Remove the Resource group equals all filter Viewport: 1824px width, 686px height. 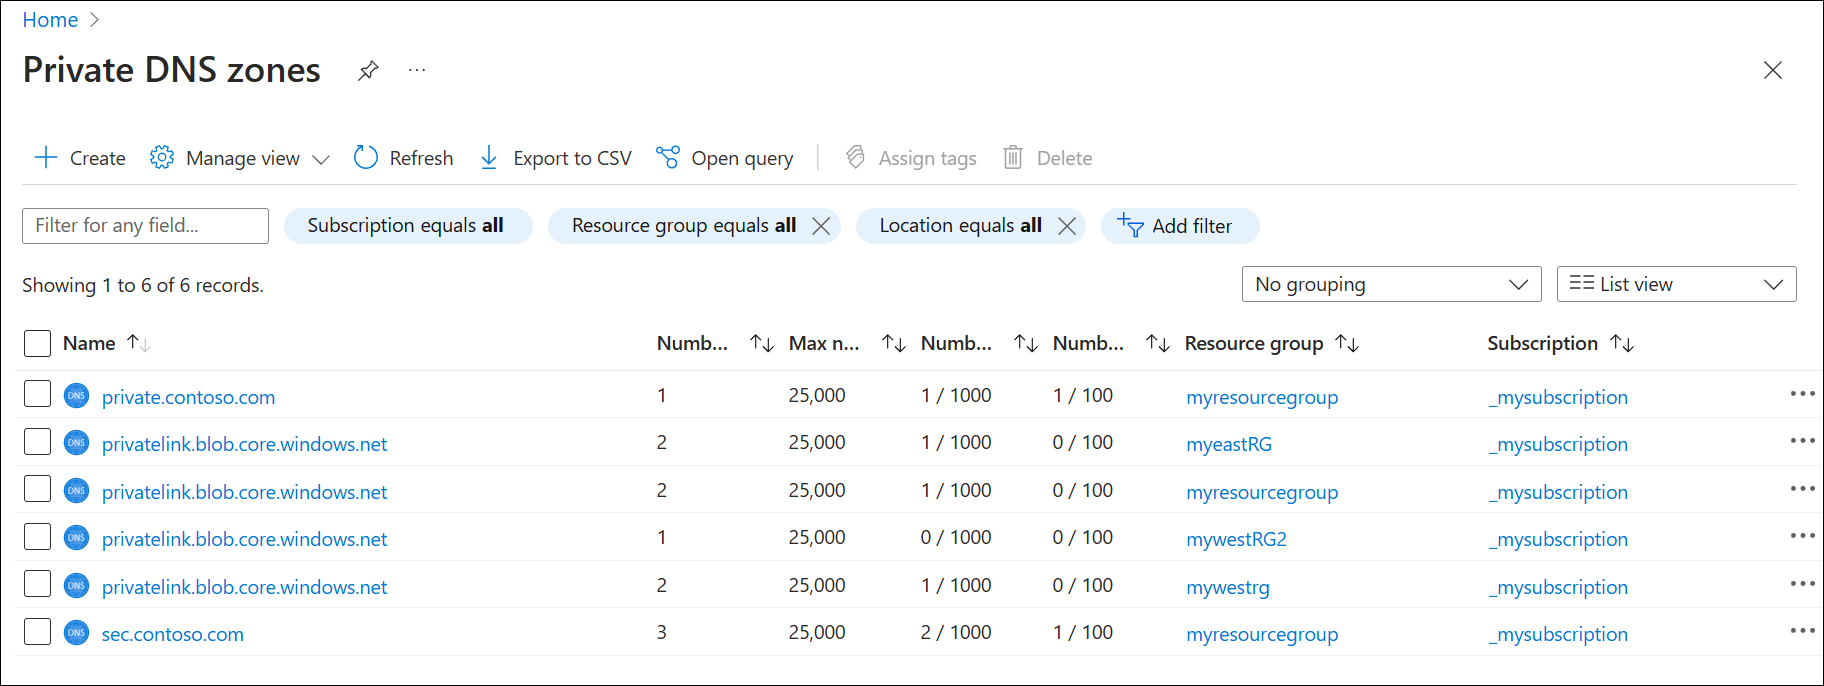pyautogui.click(x=821, y=226)
